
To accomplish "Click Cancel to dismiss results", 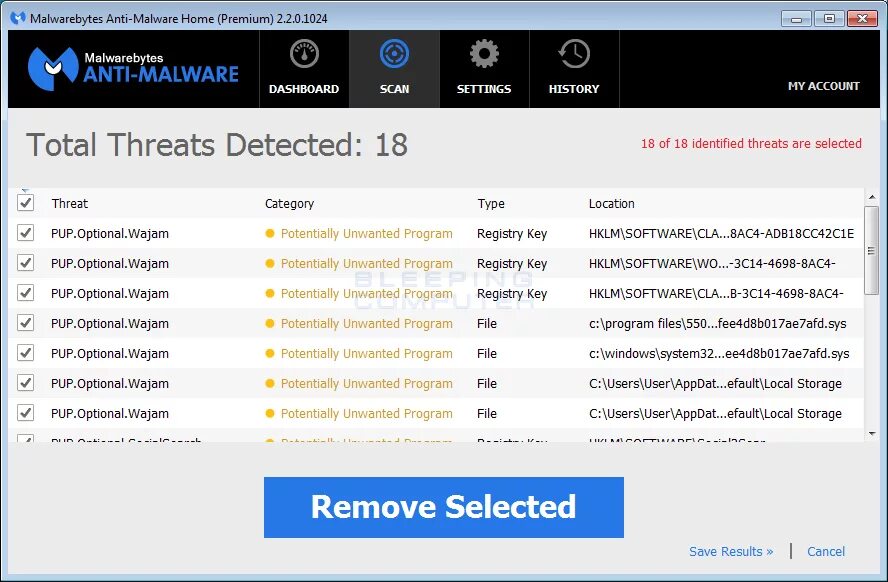I will point(826,551).
